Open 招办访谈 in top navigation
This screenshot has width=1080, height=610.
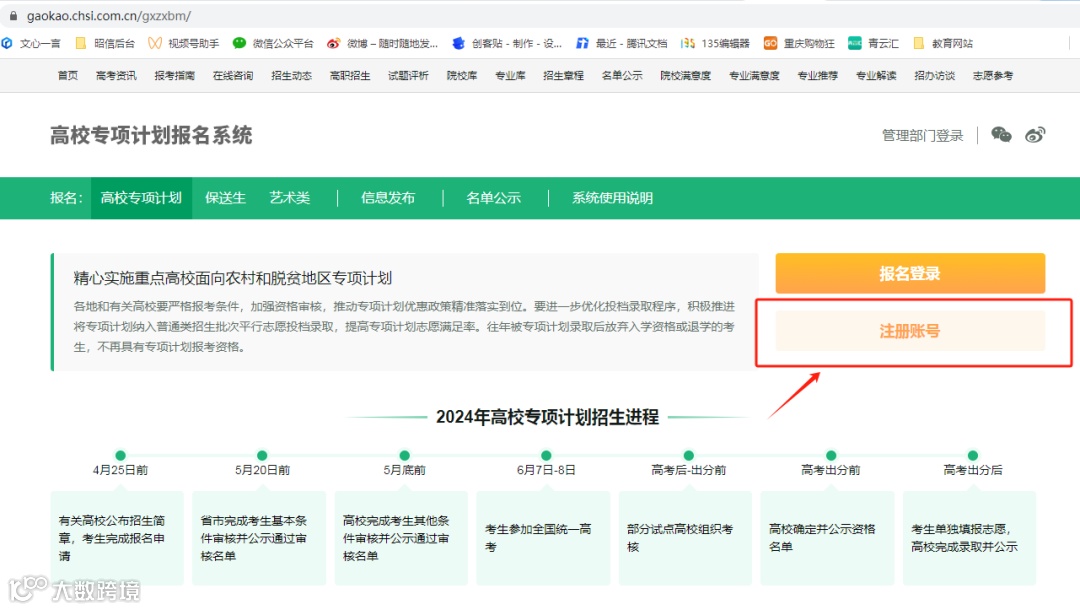pos(935,76)
